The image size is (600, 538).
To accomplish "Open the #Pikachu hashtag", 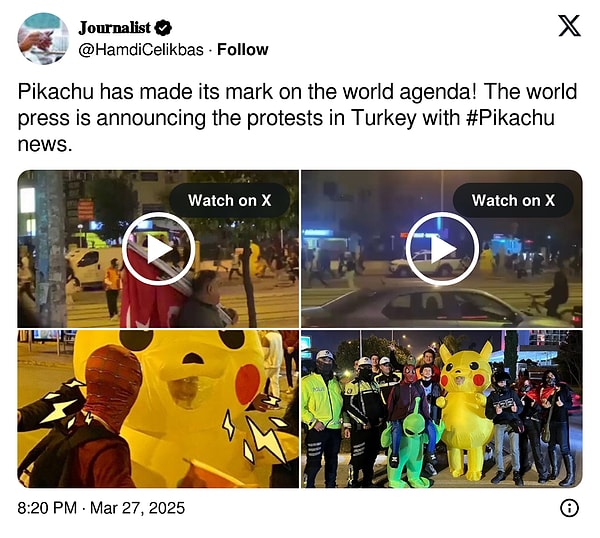I will (511, 118).
